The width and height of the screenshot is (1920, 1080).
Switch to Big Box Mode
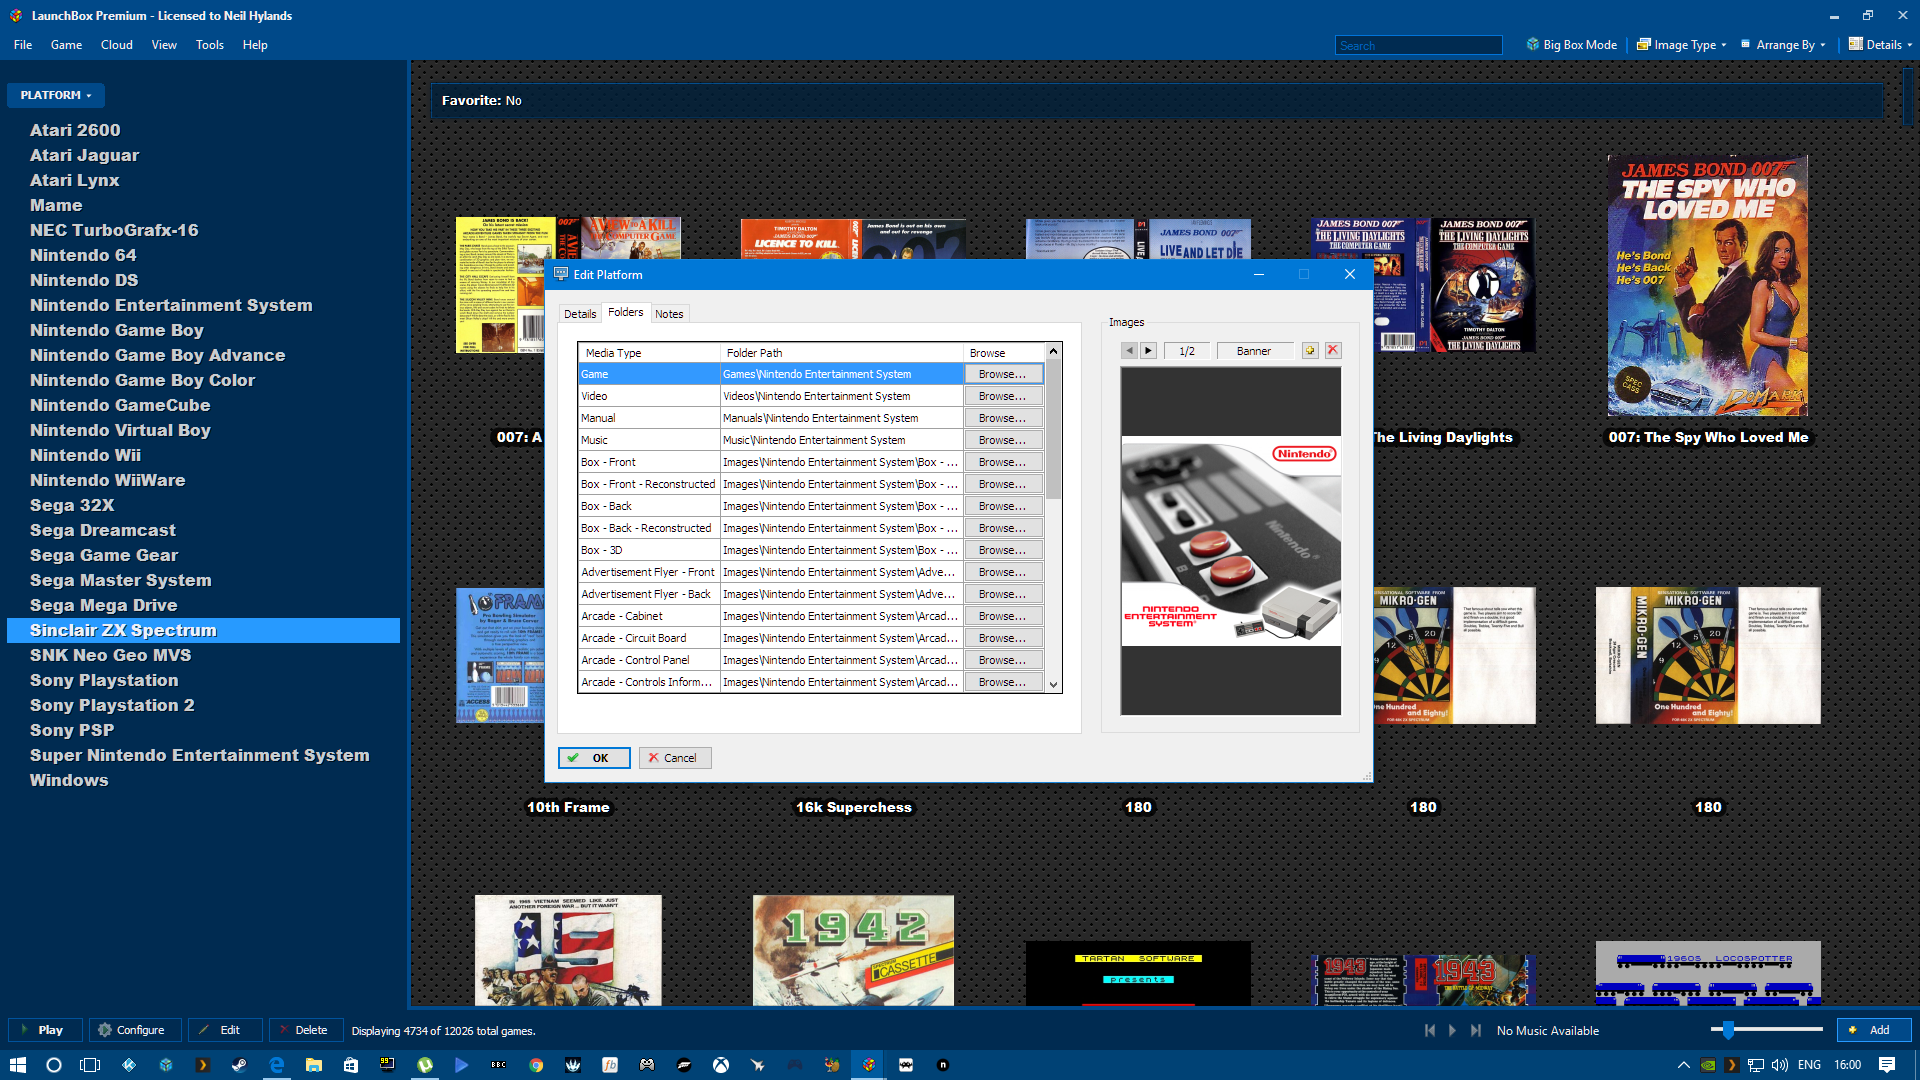pyautogui.click(x=1571, y=45)
